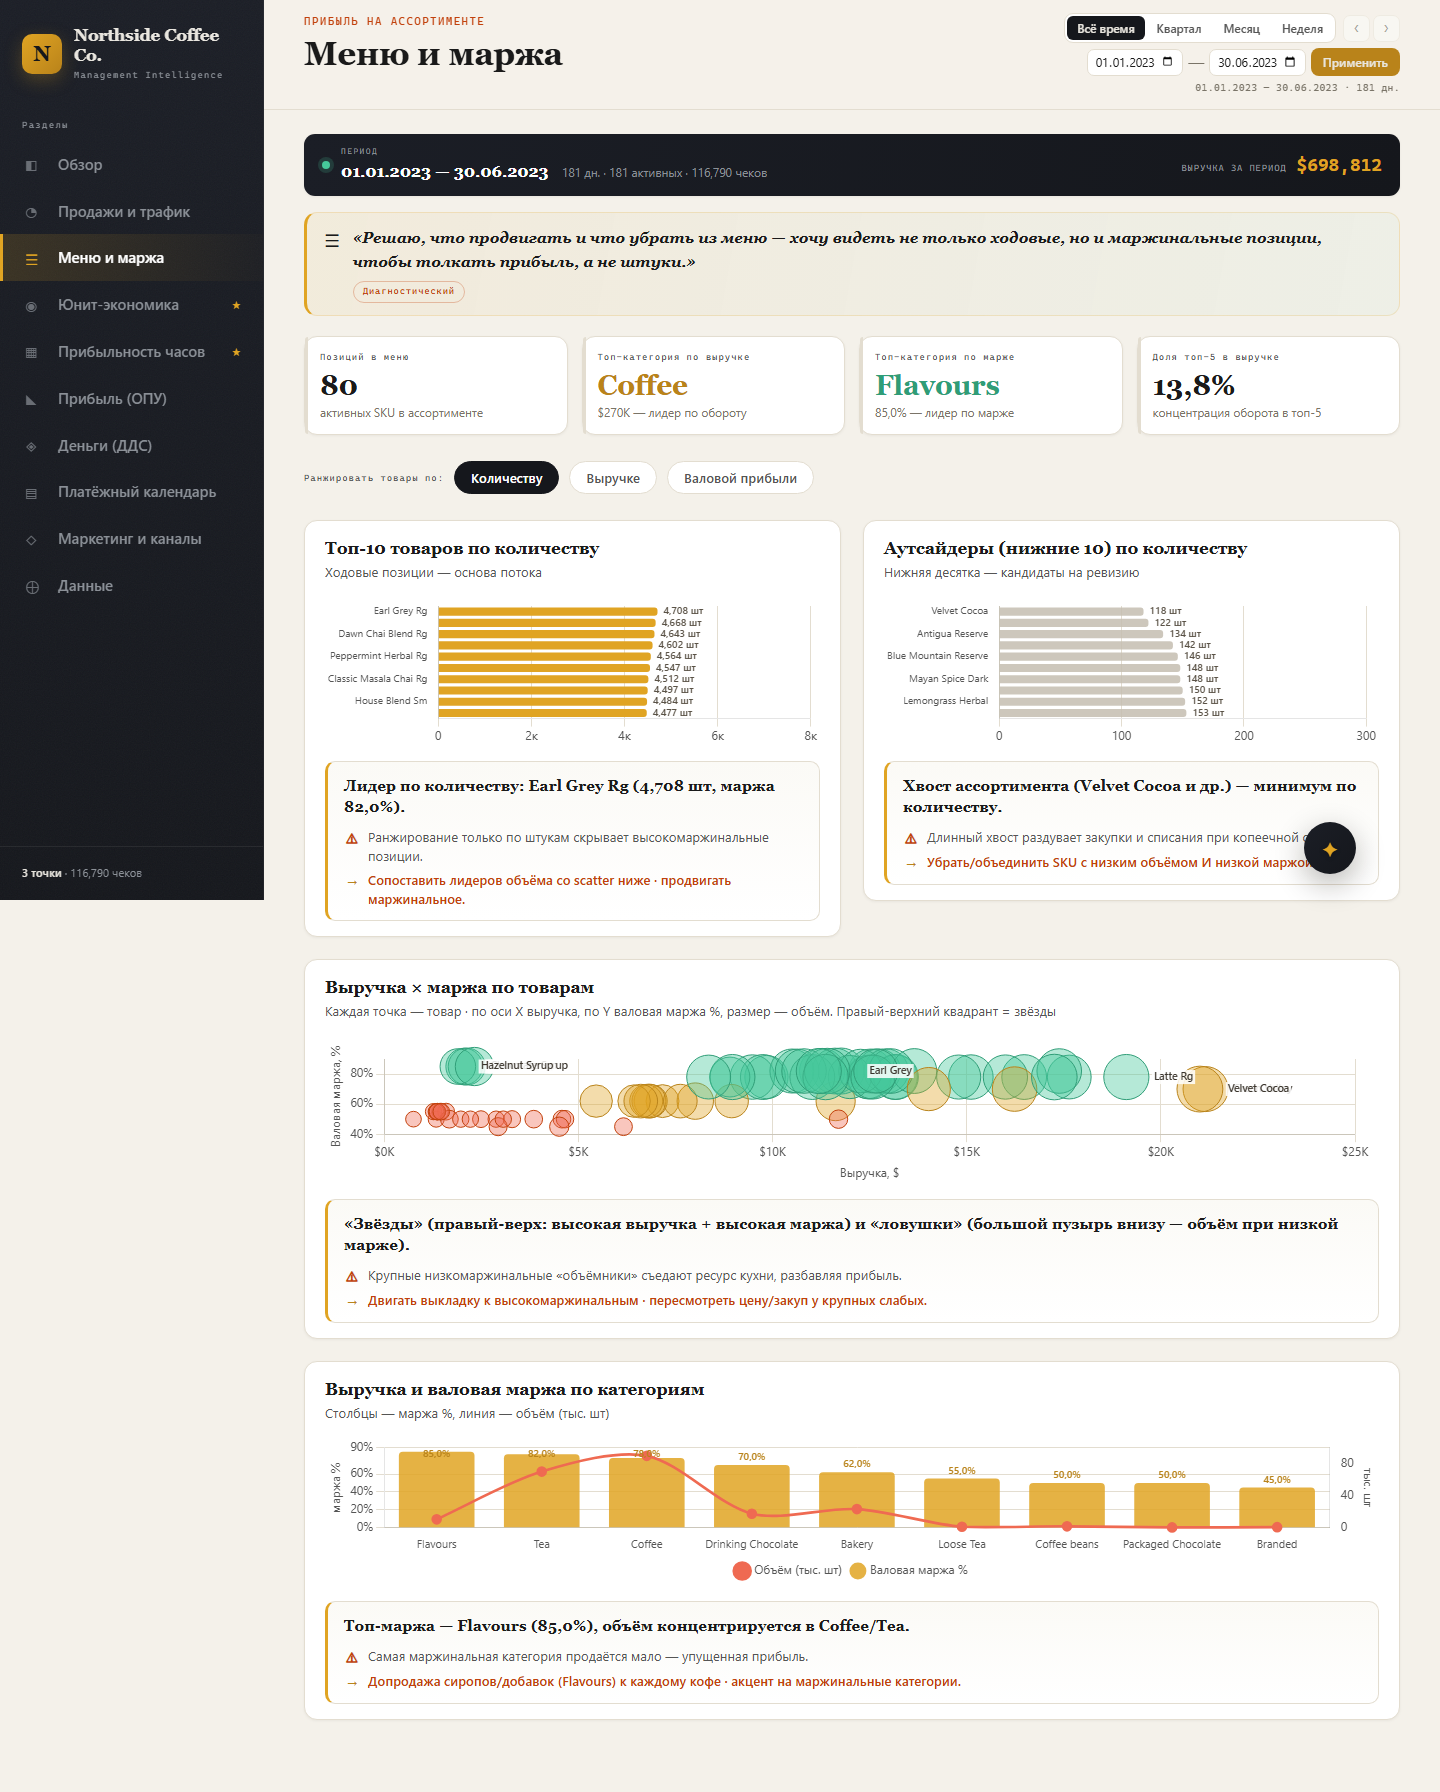1440x1792 pixels.
Task: Click the Маркетинг и каналы icon
Action: (x=31, y=539)
